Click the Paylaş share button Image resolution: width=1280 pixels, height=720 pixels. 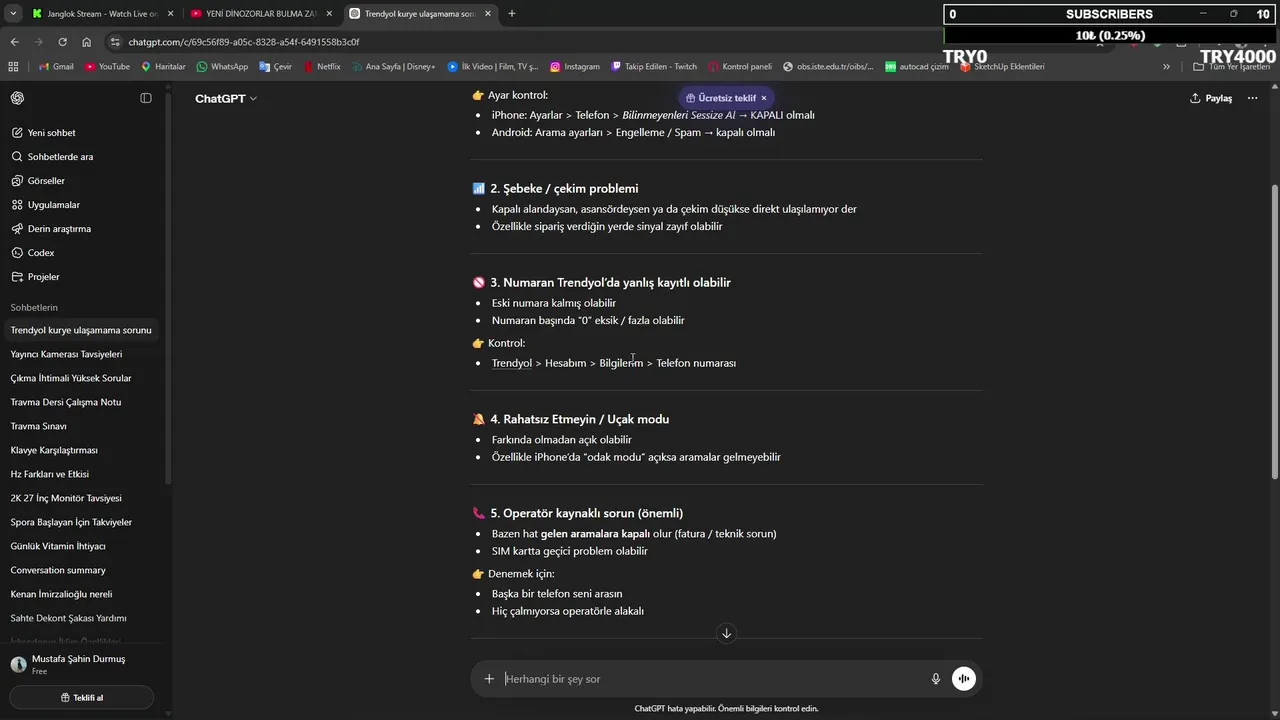(x=1211, y=98)
